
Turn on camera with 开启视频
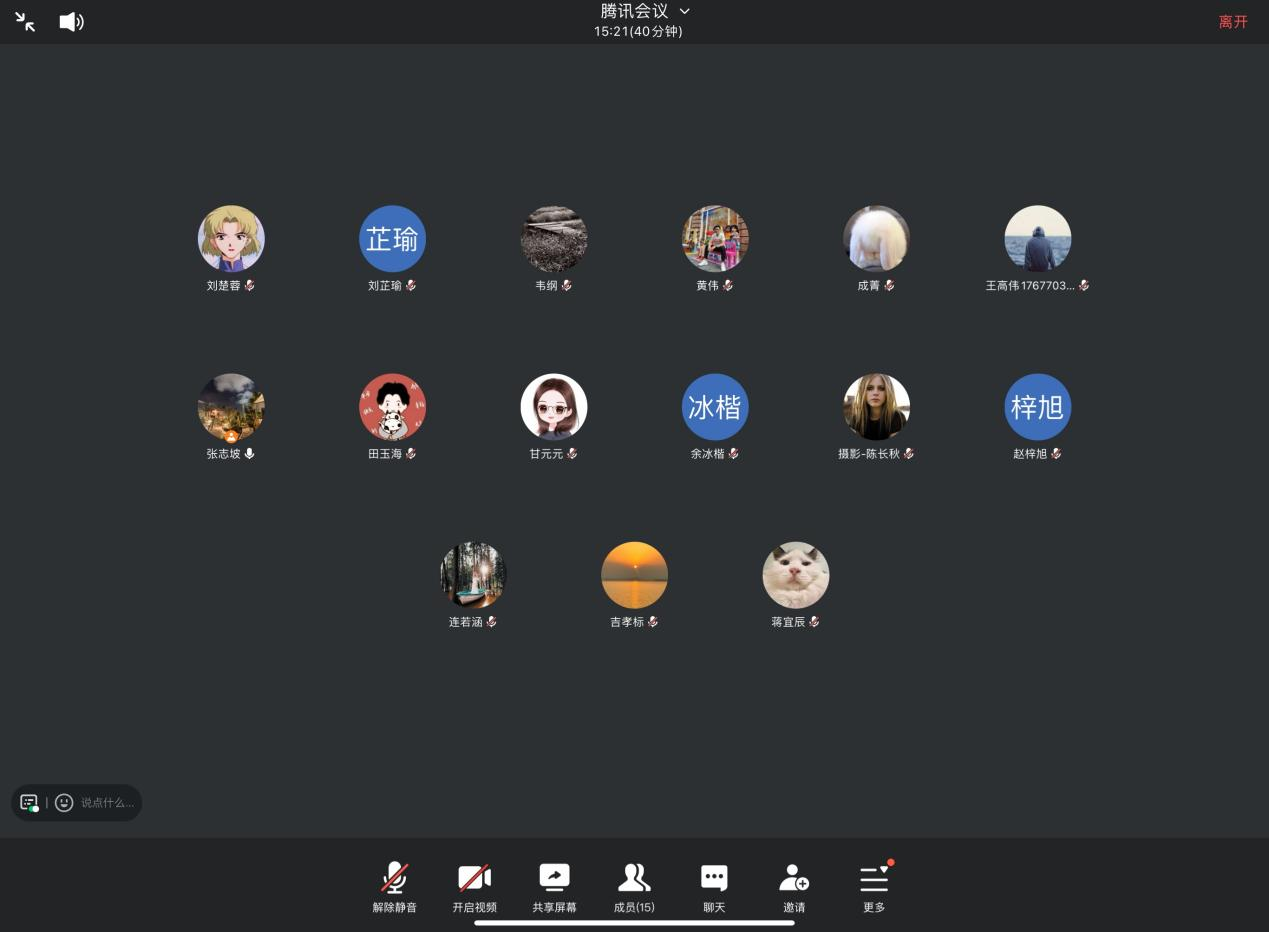[x=474, y=887]
